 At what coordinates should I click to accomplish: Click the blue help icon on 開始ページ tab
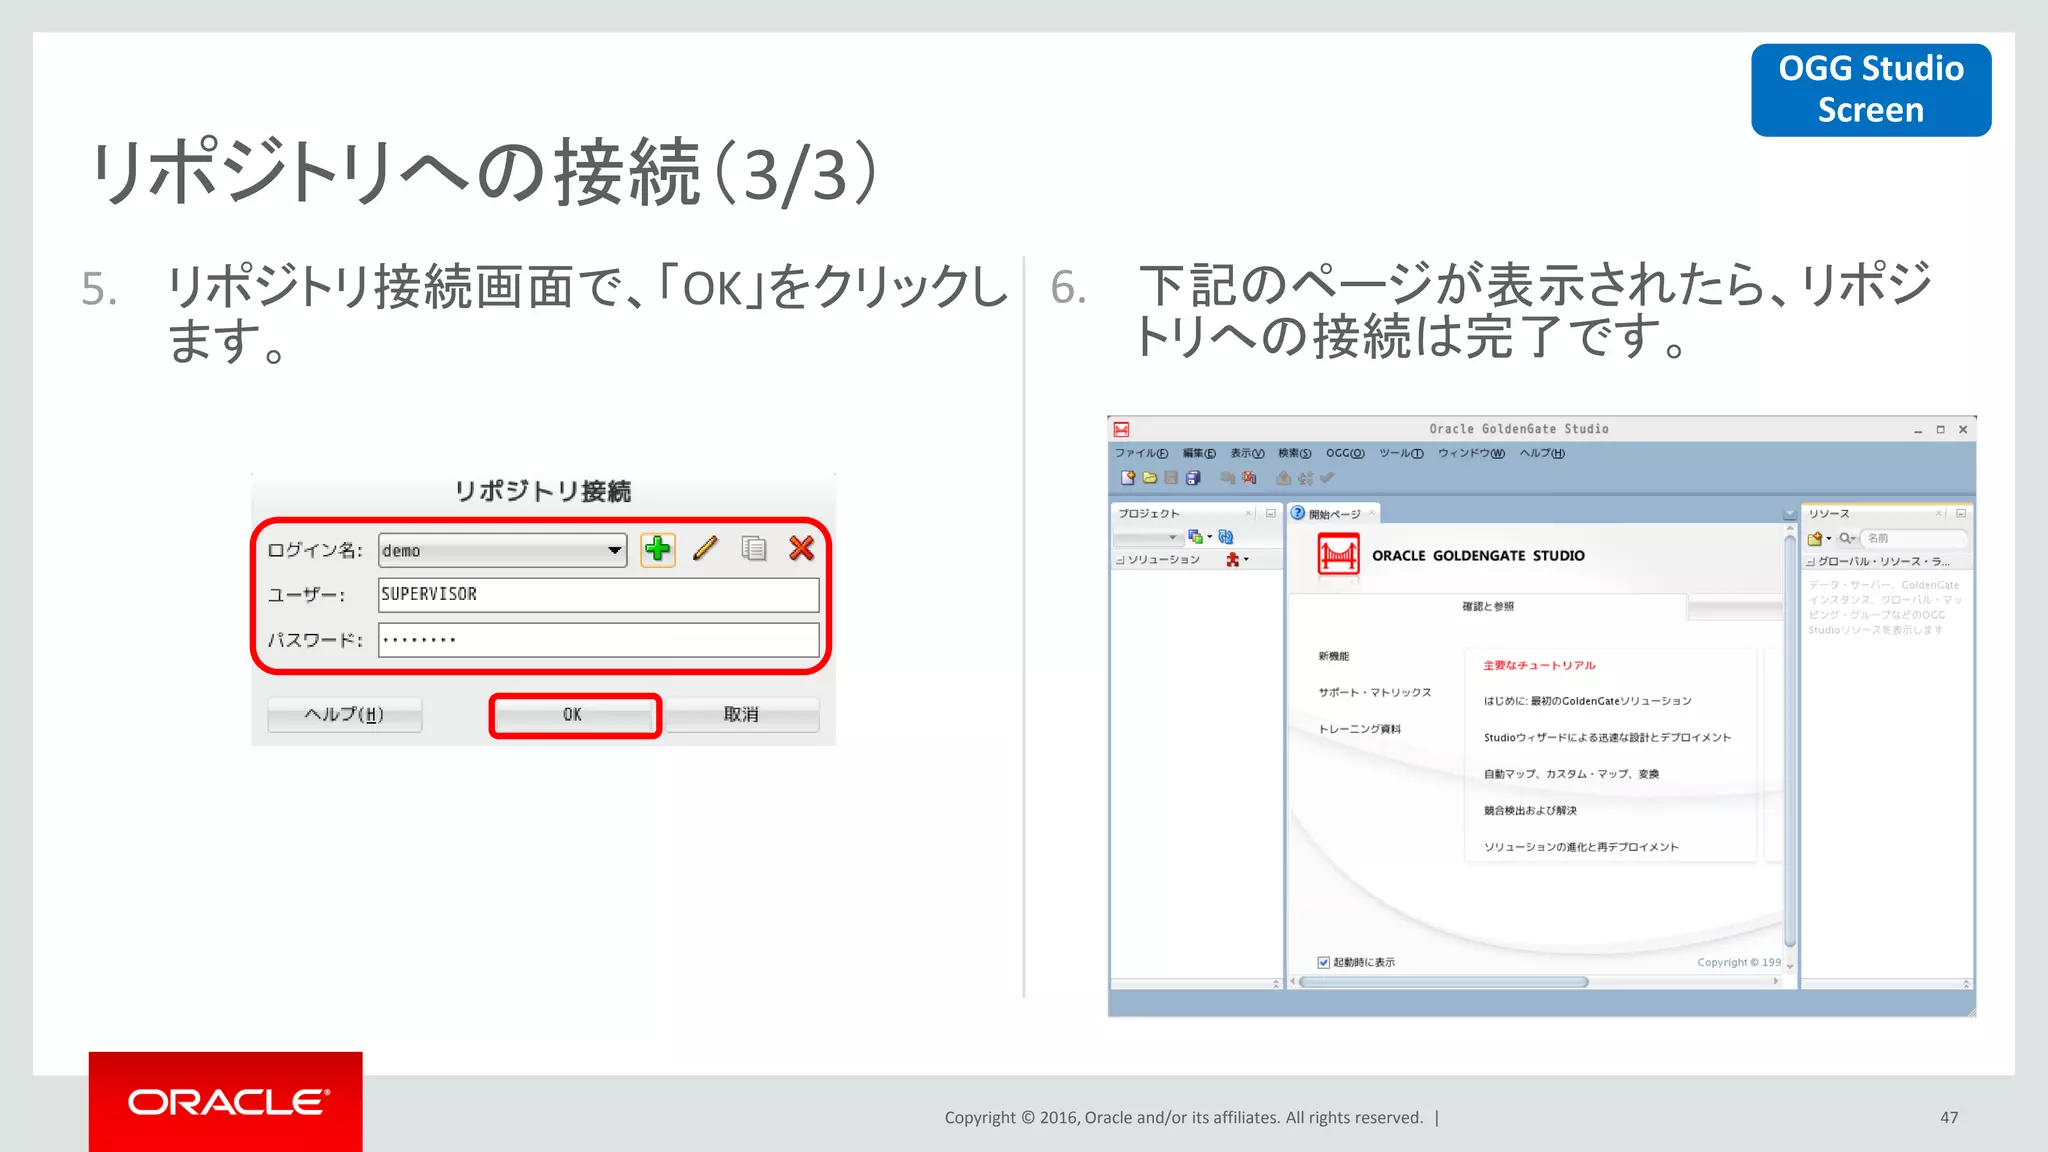(1298, 513)
